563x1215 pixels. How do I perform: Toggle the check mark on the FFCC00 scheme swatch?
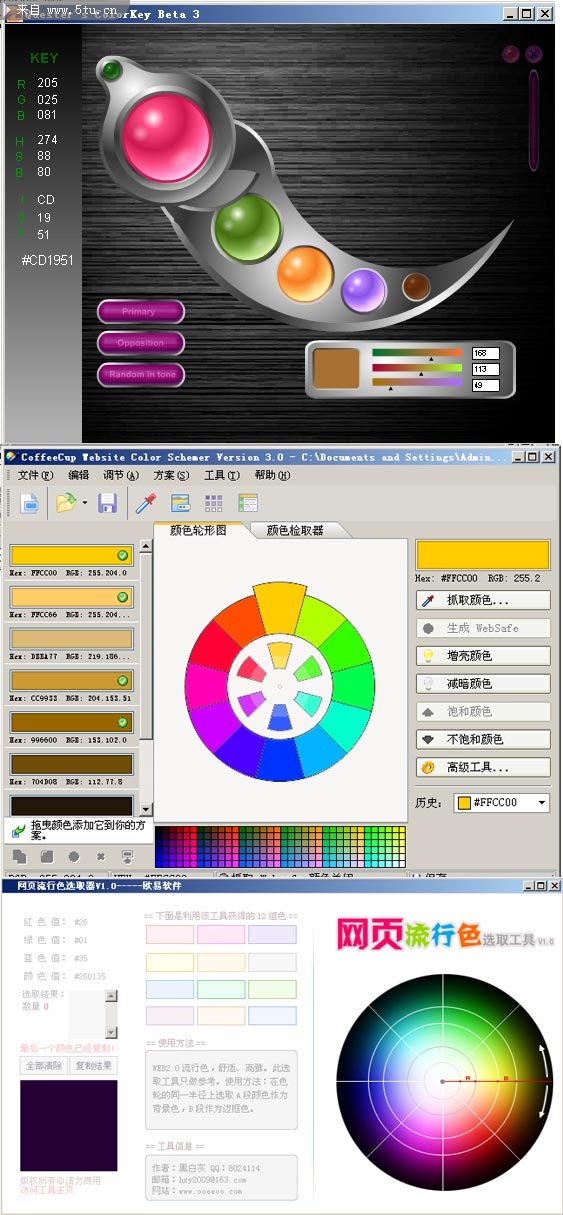tap(122, 555)
